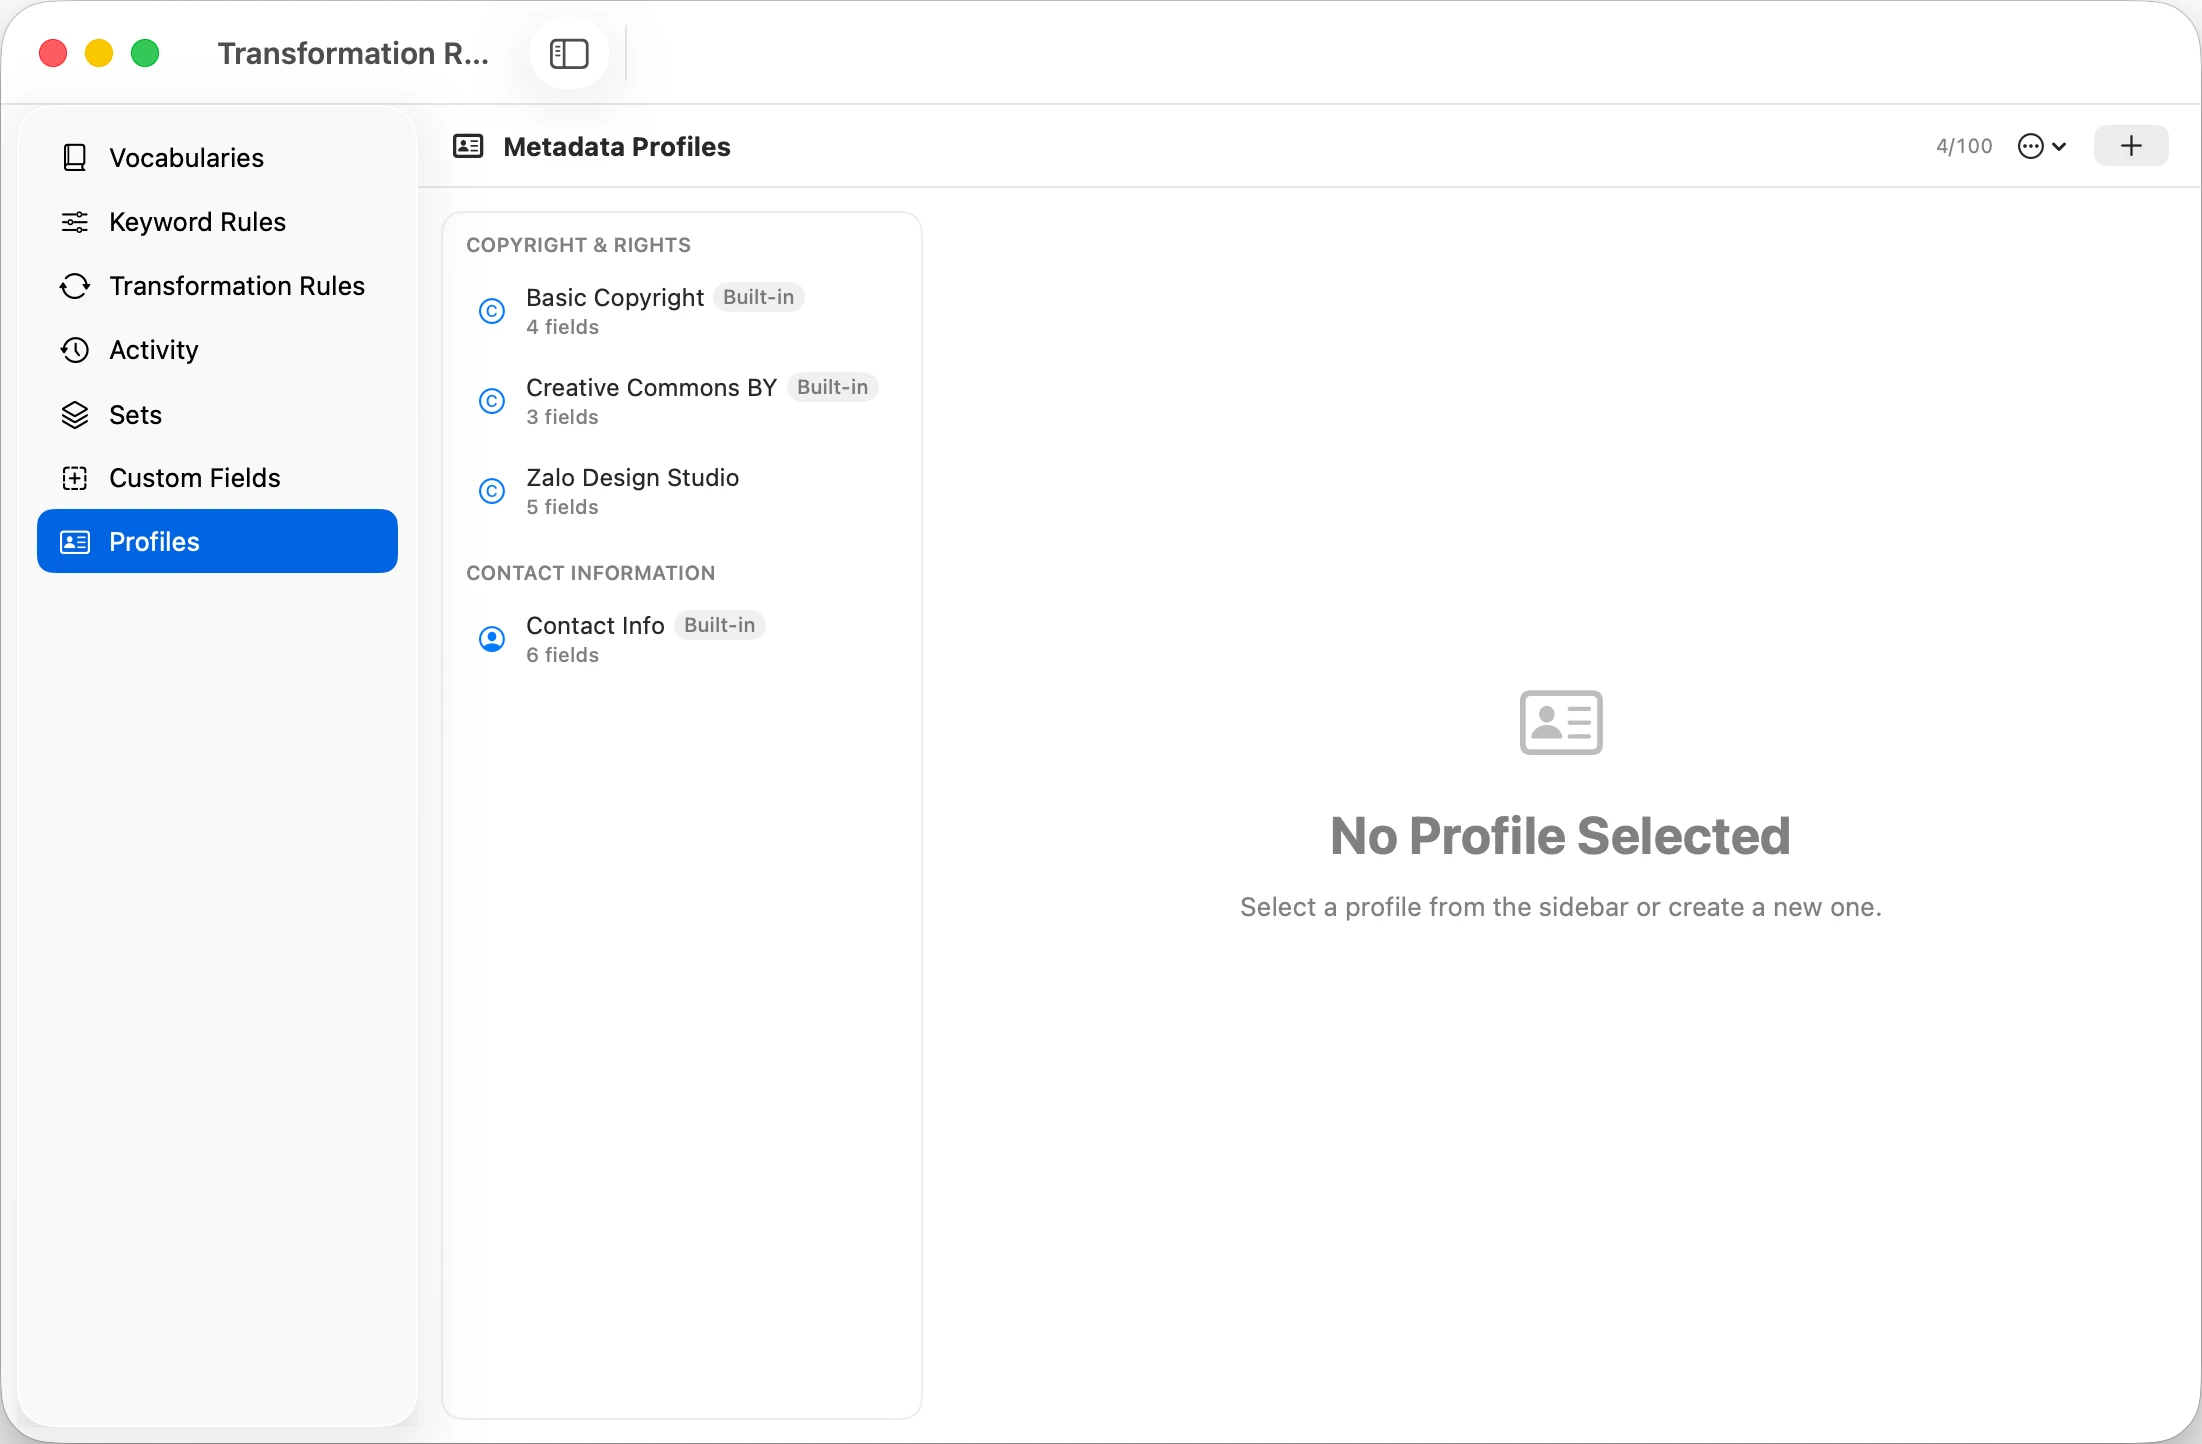Minimize the window with yellow button
Image resolution: width=2202 pixels, height=1444 pixels.
tap(99, 53)
